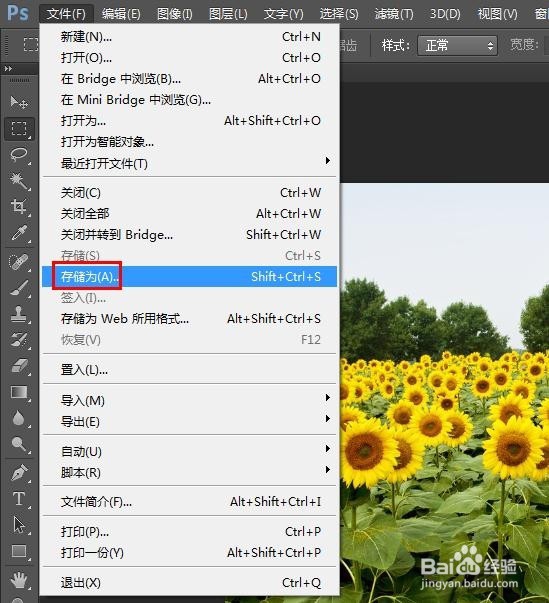
Task: Choose 新建(N)... from File menu
Action: coord(189,37)
